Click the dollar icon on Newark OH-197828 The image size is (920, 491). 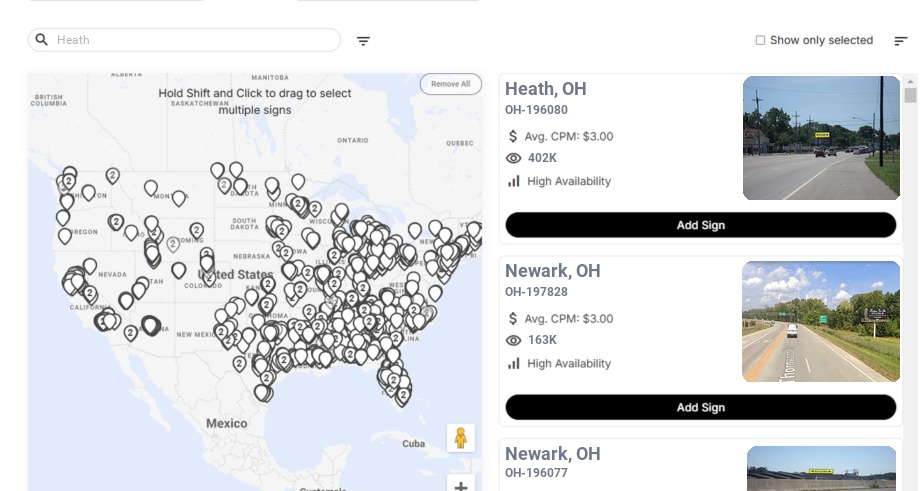(514, 318)
